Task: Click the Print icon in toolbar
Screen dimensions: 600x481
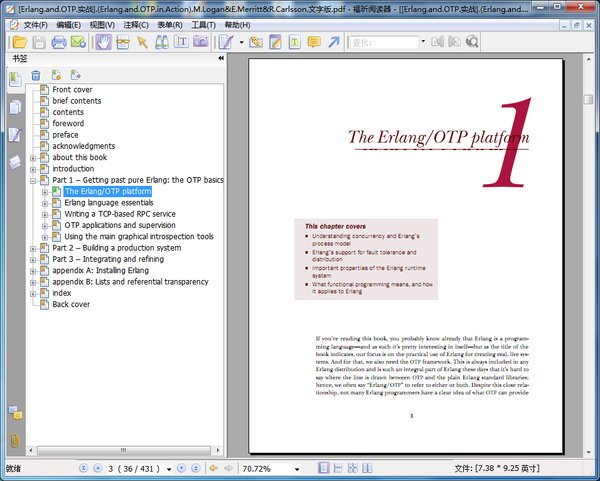Action: (59, 42)
